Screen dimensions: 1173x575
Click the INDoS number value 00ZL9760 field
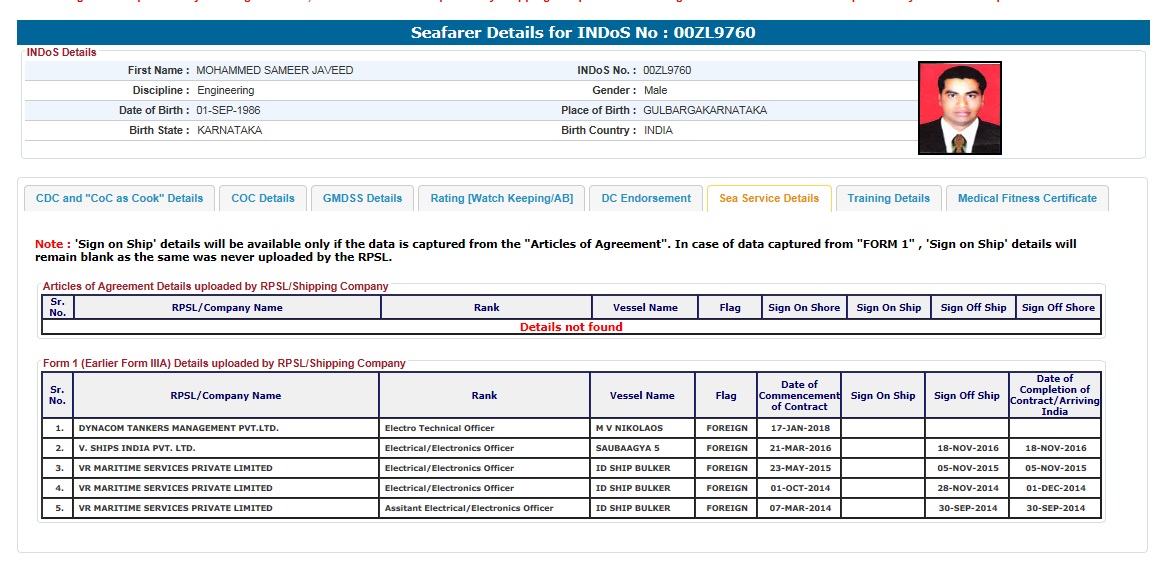coord(667,71)
